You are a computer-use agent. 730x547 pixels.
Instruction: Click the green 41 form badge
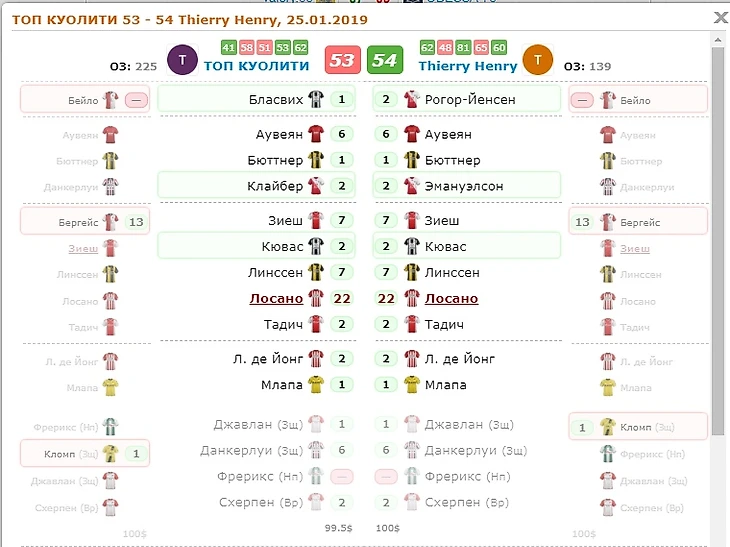(228, 47)
